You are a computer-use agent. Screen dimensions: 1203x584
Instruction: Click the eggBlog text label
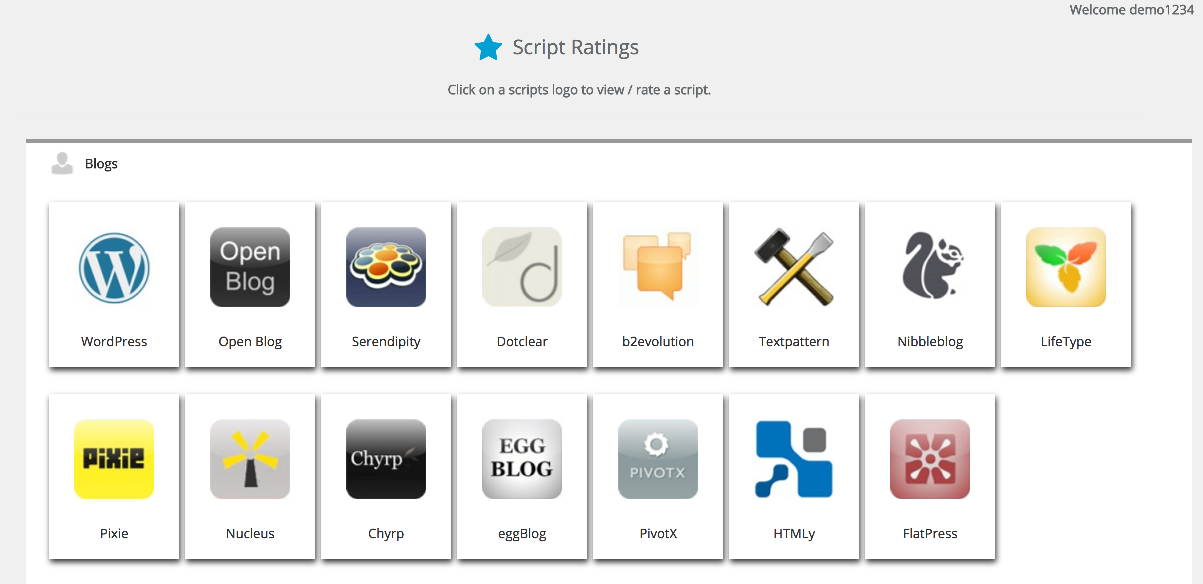tap(522, 533)
